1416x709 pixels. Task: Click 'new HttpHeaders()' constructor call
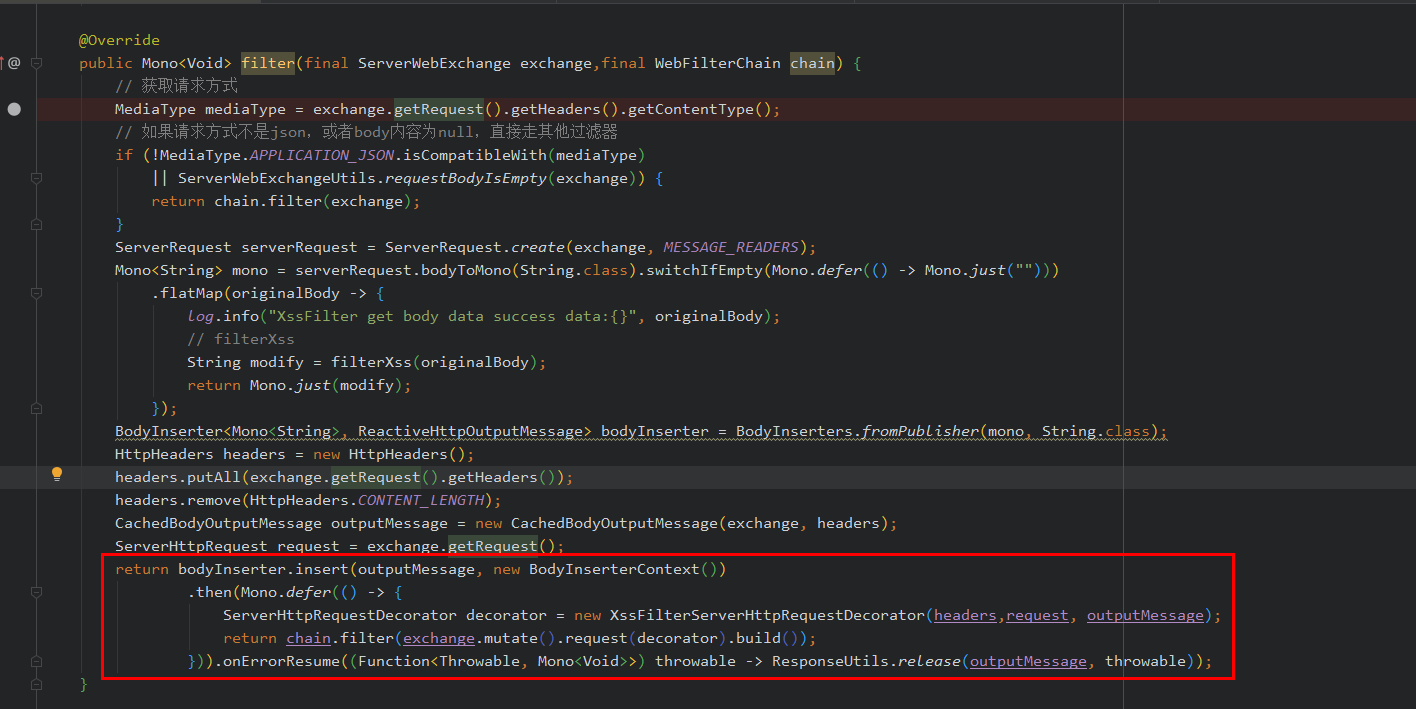pos(389,454)
